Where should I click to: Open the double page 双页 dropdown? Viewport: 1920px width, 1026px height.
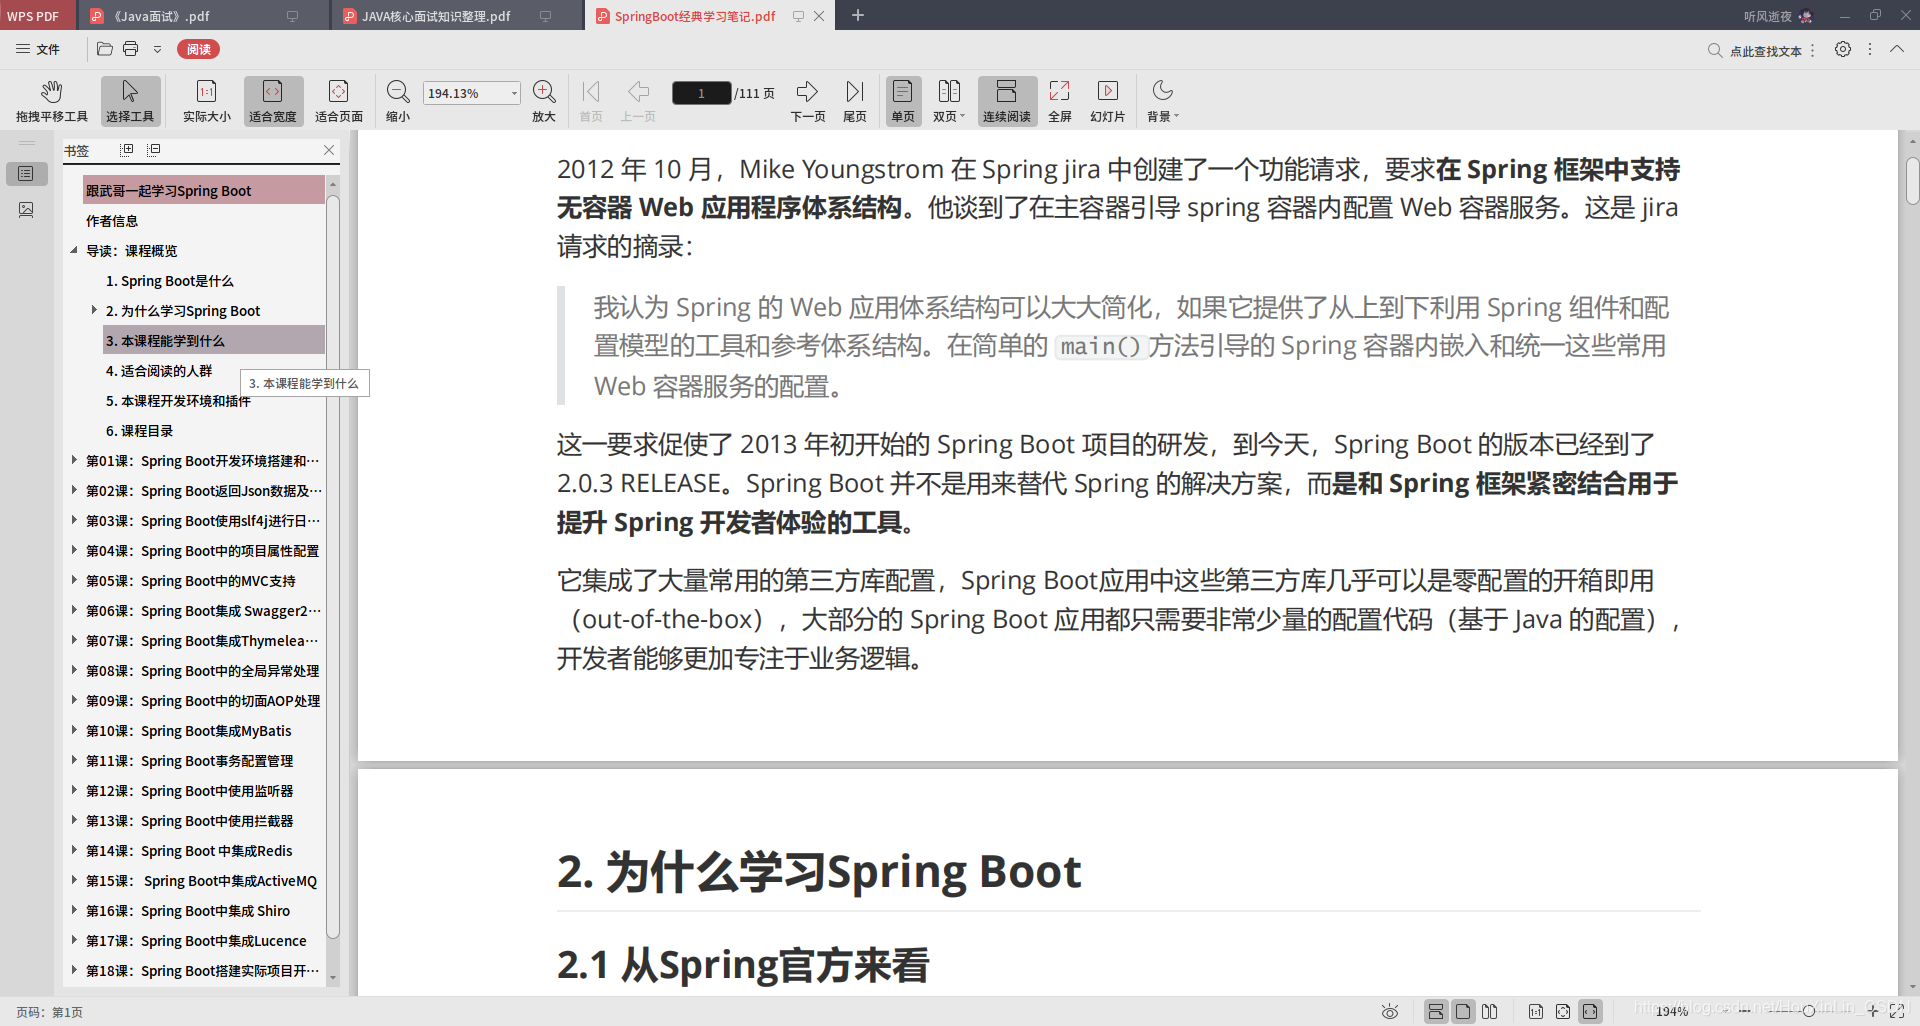point(949,101)
